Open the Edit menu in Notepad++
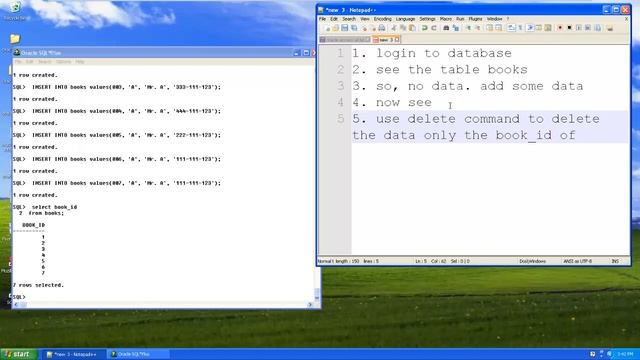 click(334, 19)
